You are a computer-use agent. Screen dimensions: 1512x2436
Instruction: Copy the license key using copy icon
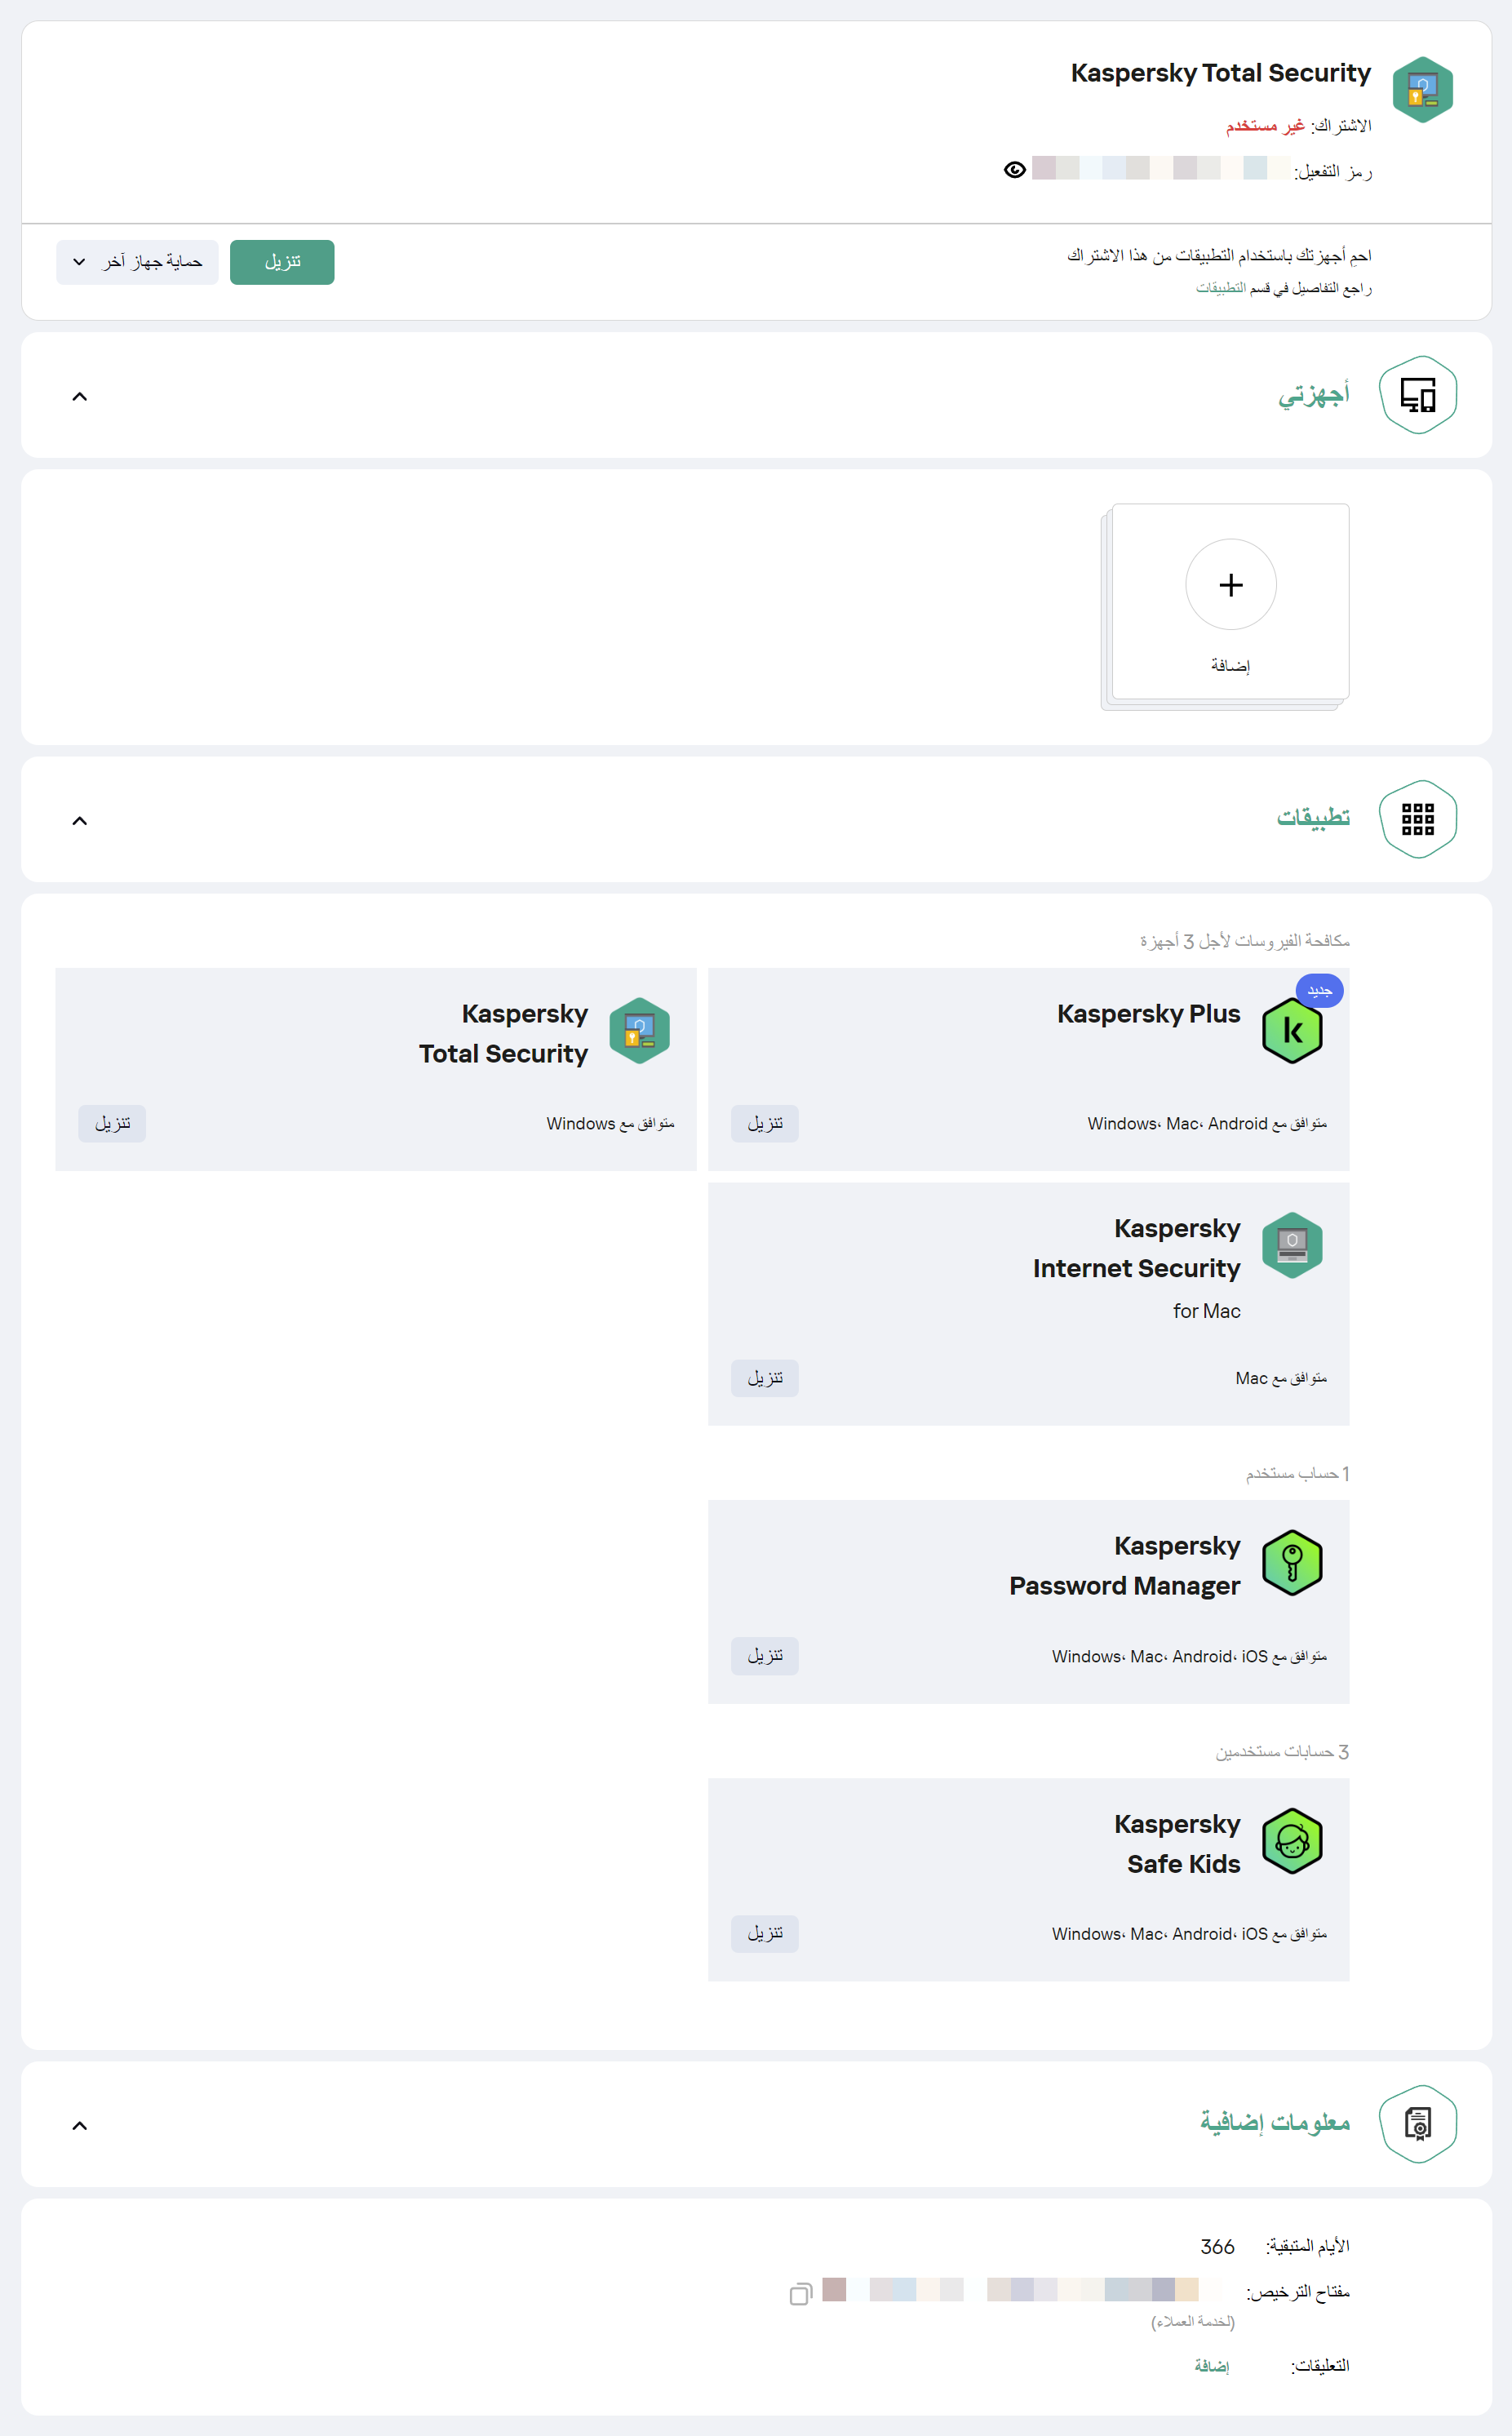pyautogui.click(x=800, y=2294)
